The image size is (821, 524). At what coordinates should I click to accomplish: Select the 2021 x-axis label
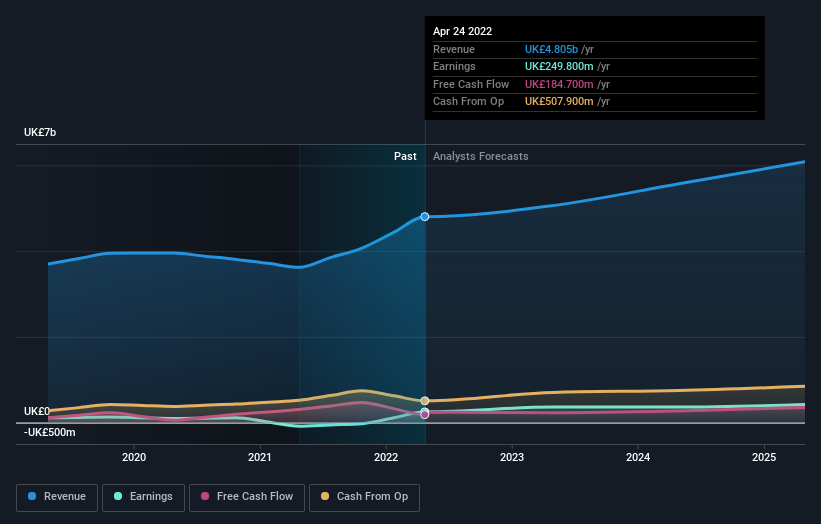(260, 458)
